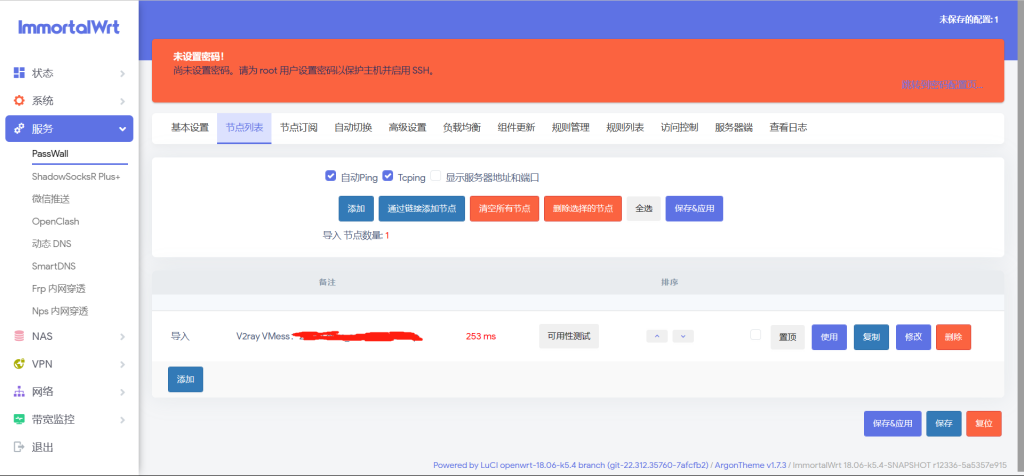Image resolution: width=1024 pixels, height=476 pixels.
Task: Click the 网络 network icon in sidebar
Action: 19,391
